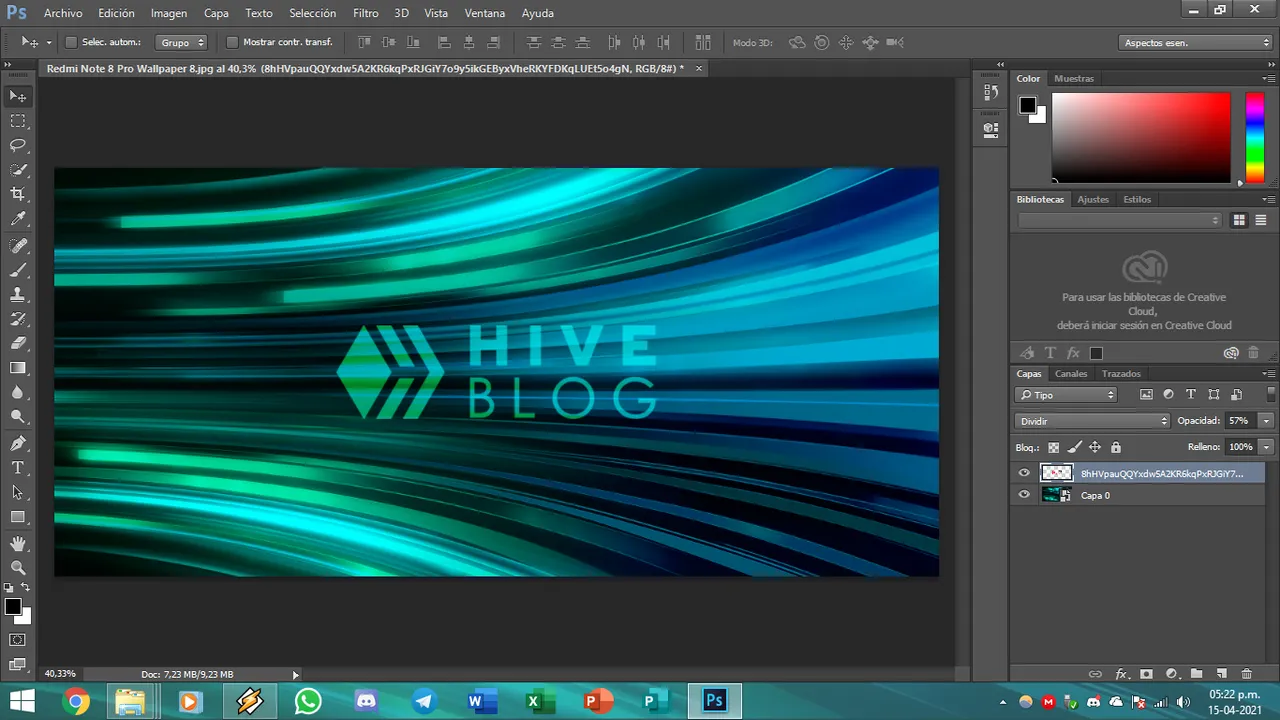Select the Clone Stamp tool
Viewport: 1280px width, 720px height.
(18, 295)
